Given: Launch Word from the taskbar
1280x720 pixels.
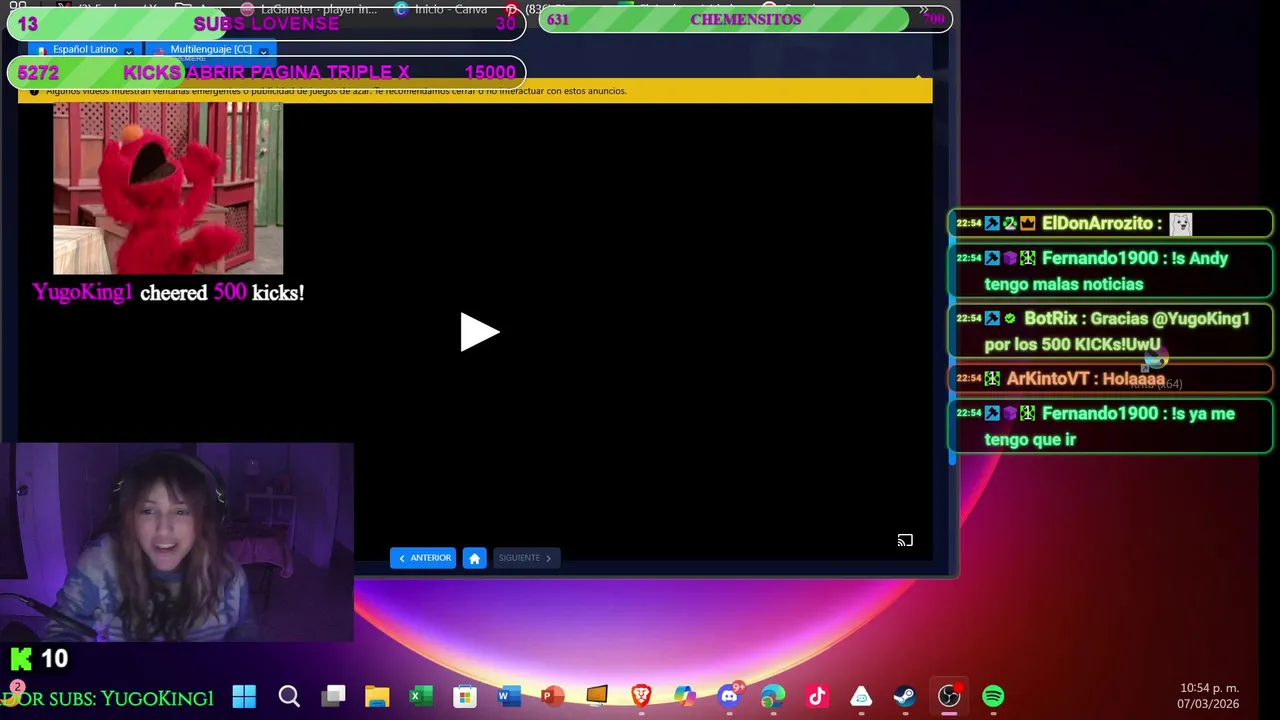Looking at the screenshot, I should pos(509,696).
